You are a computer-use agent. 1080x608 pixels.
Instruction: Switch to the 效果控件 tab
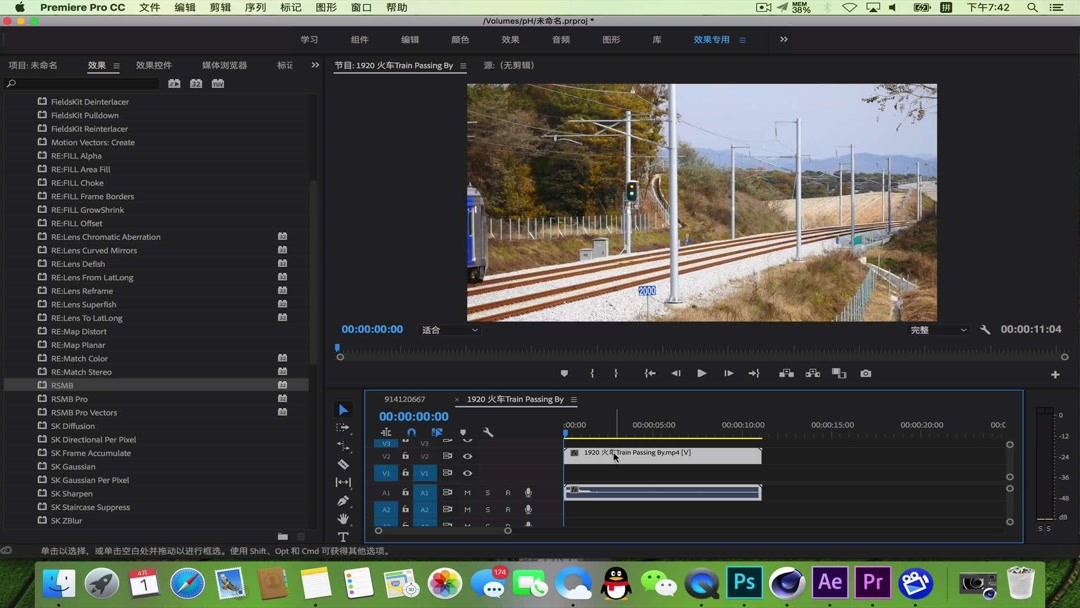coord(154,66)
